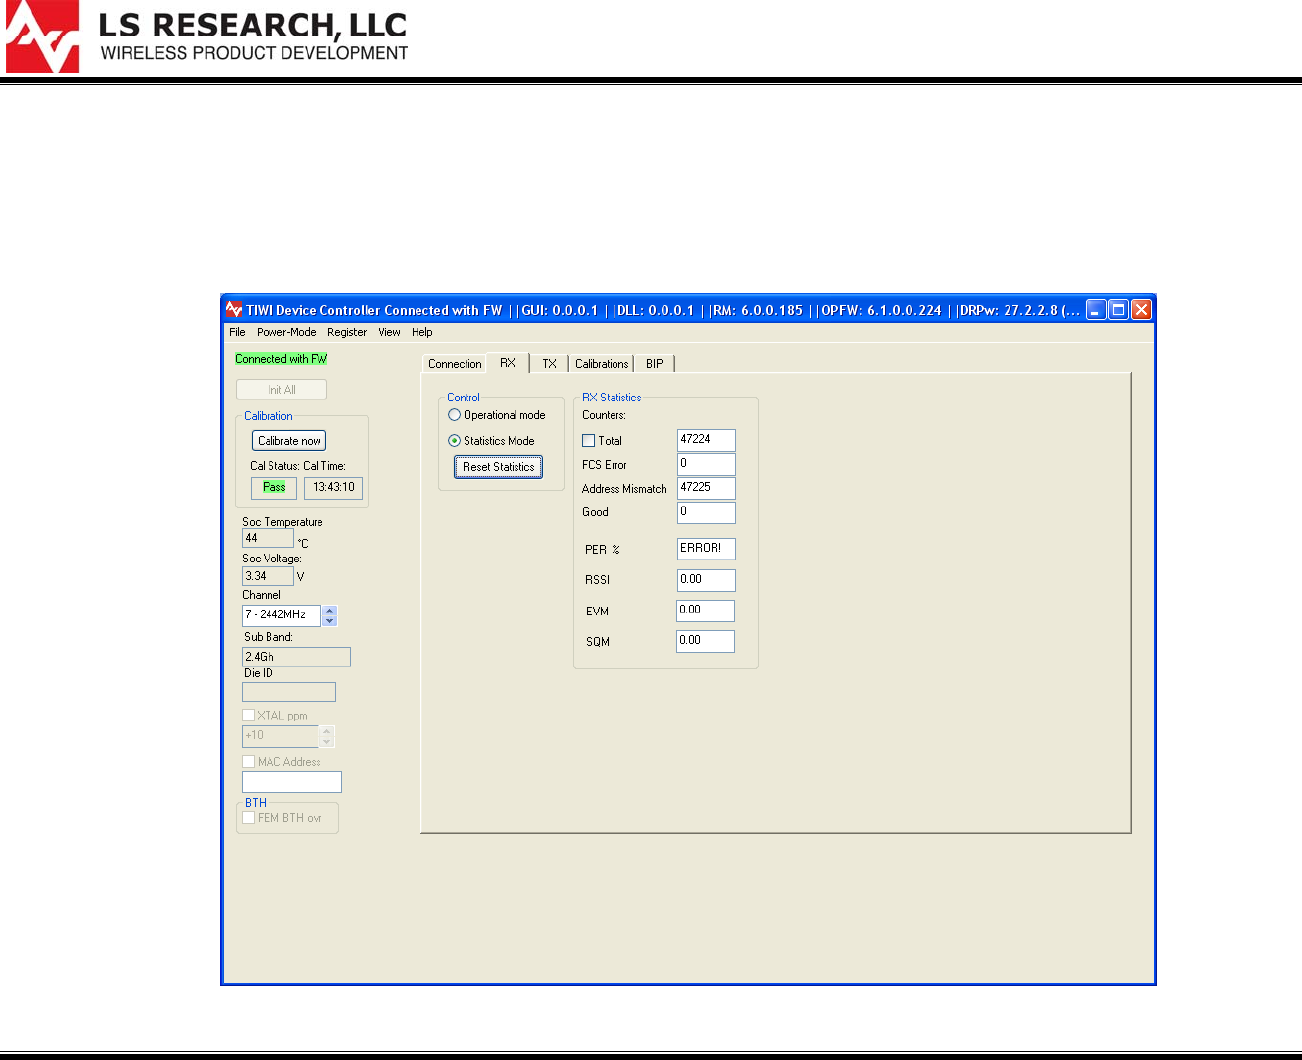Click the Cal Status Pass indicator
1302x1060 pixels.
click(x=274, y=488)
